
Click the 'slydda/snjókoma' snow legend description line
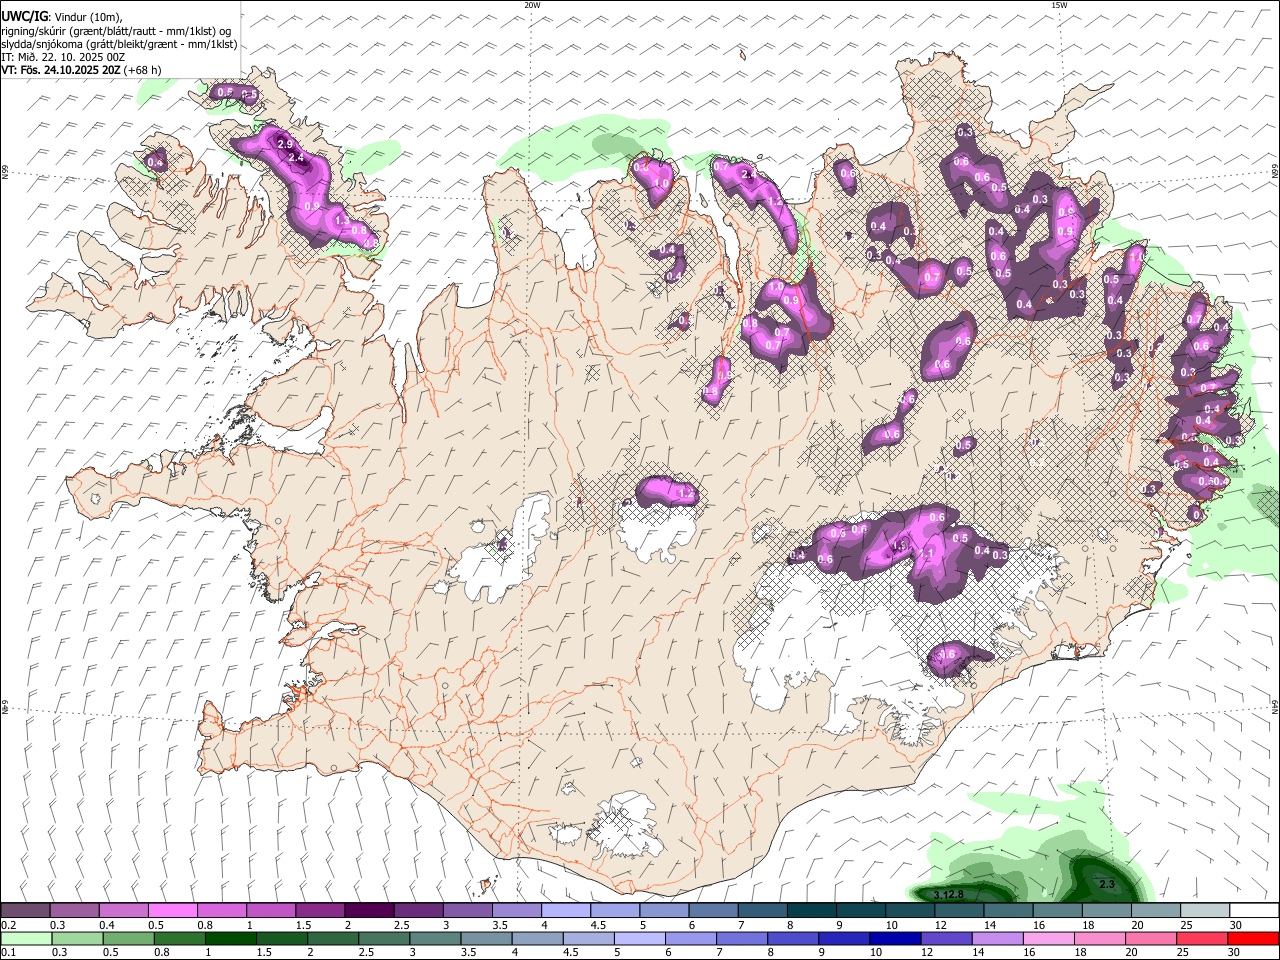(119, 44)
